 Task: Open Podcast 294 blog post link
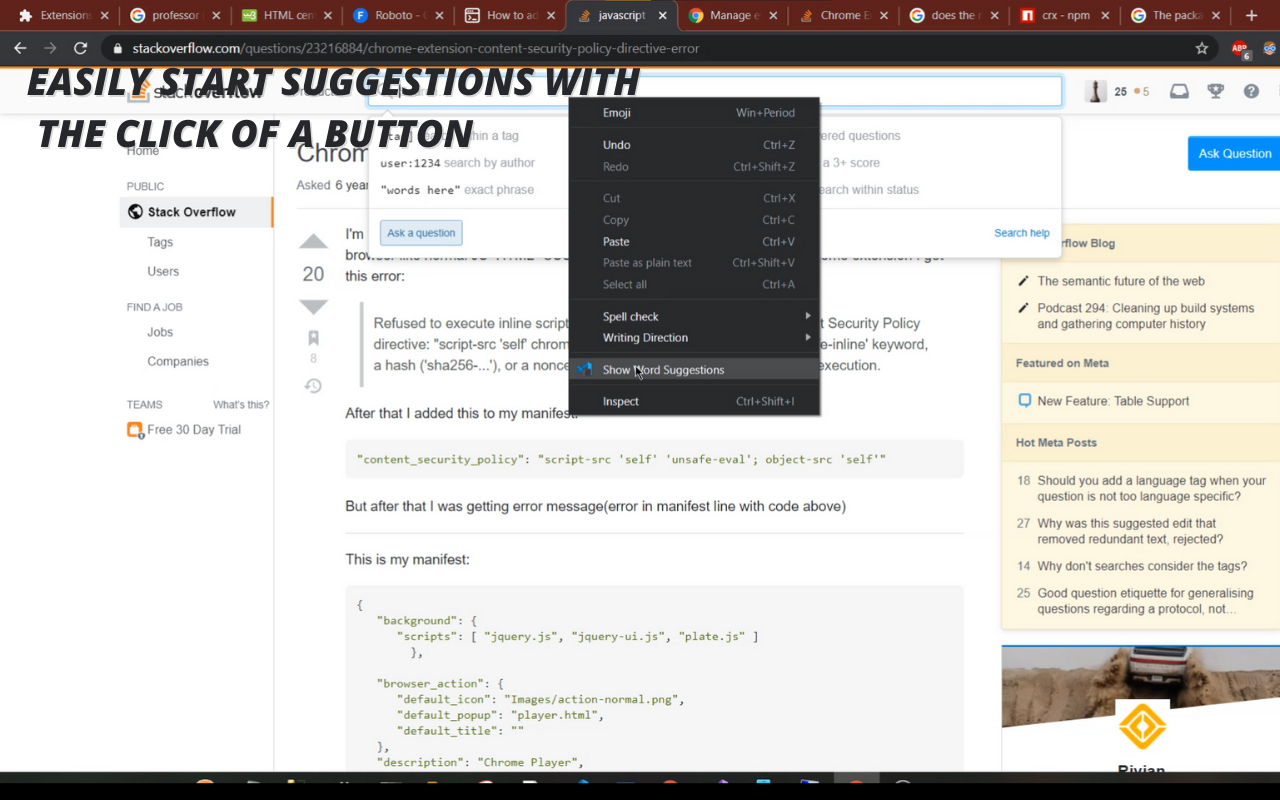coord(1145,316)
